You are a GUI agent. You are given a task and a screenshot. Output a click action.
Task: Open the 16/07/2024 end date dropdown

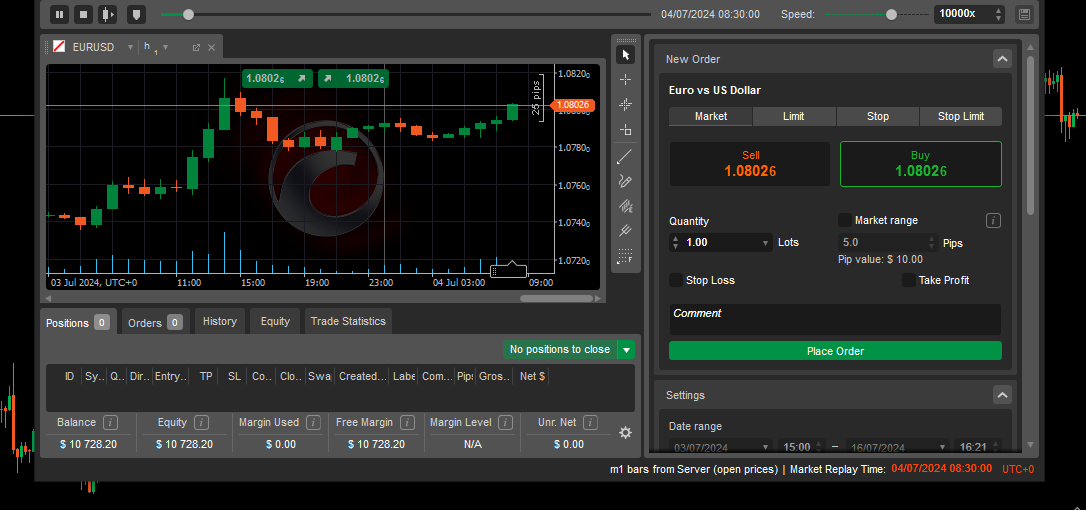coord(942,447)
